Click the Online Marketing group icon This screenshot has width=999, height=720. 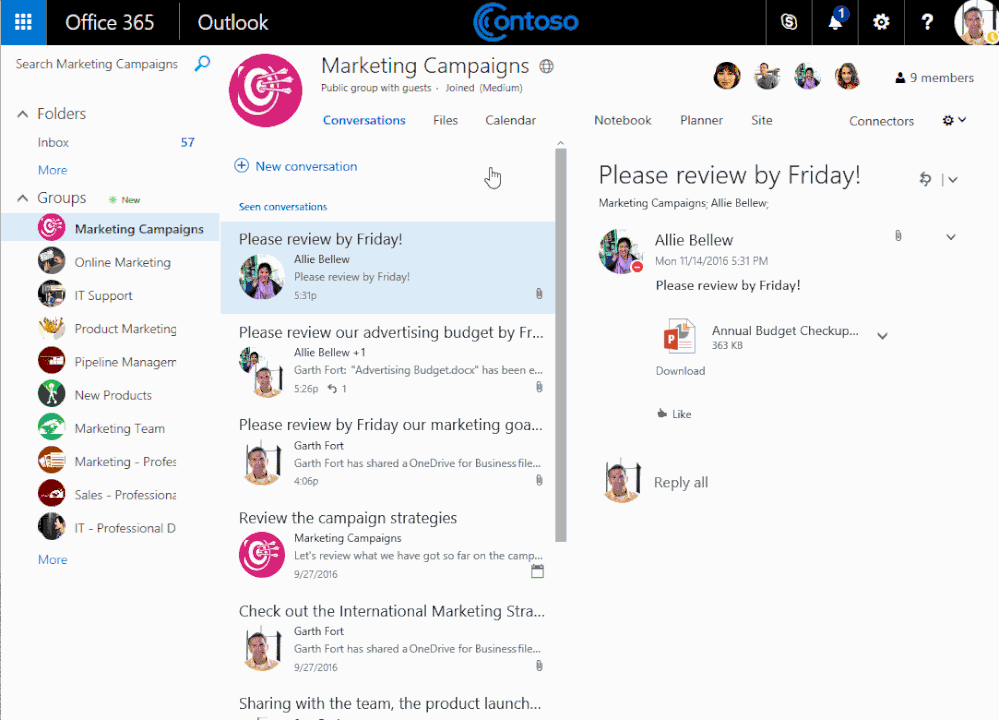pos(52,261)
